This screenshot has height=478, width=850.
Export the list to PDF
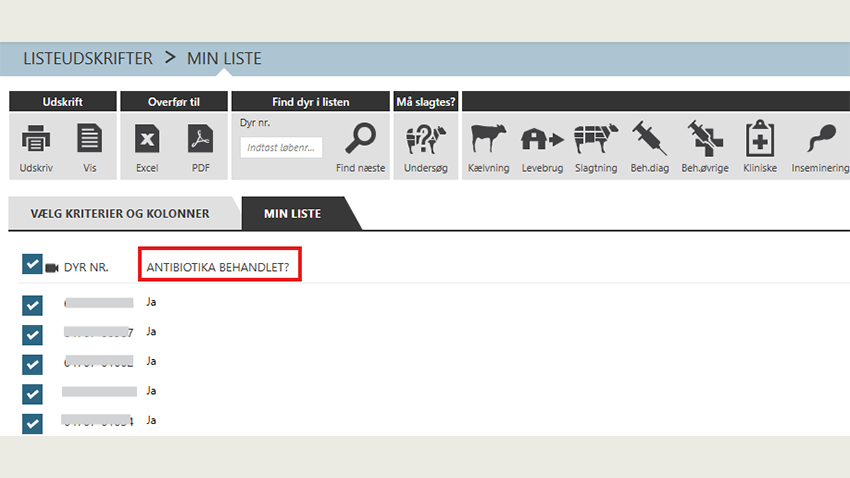pos(201,139)
